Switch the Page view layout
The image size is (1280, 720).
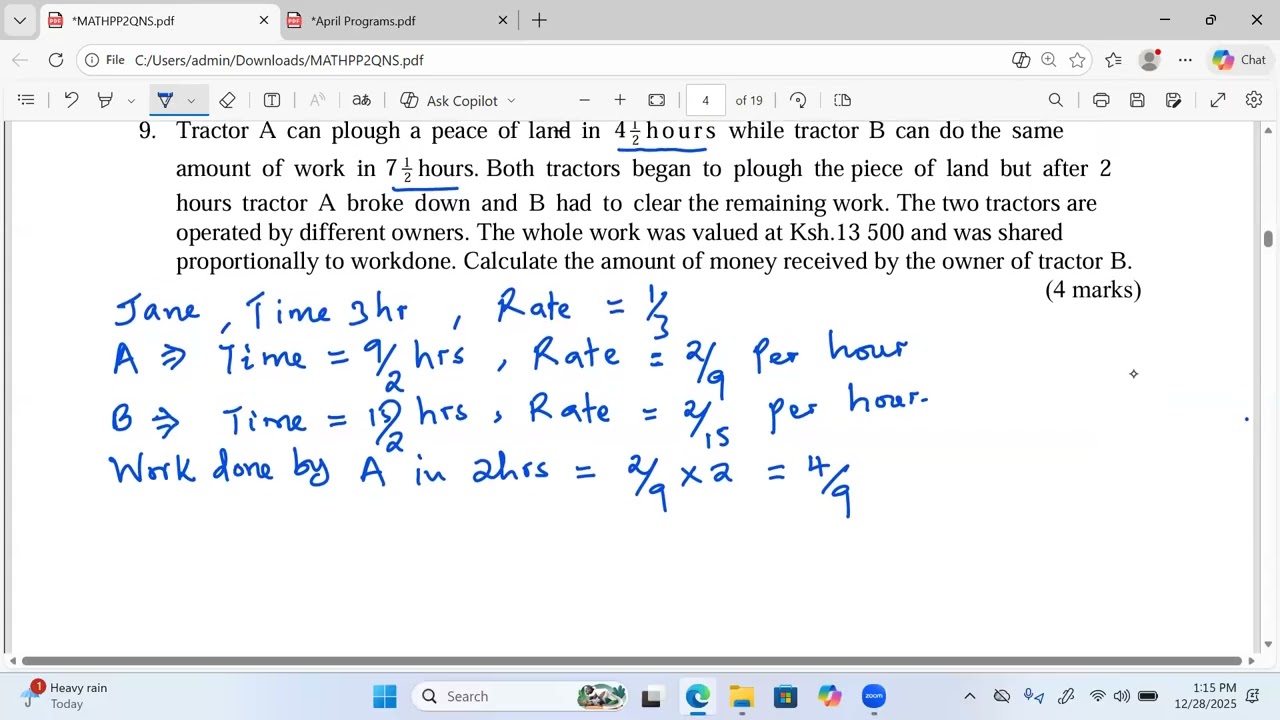point(842,100)
